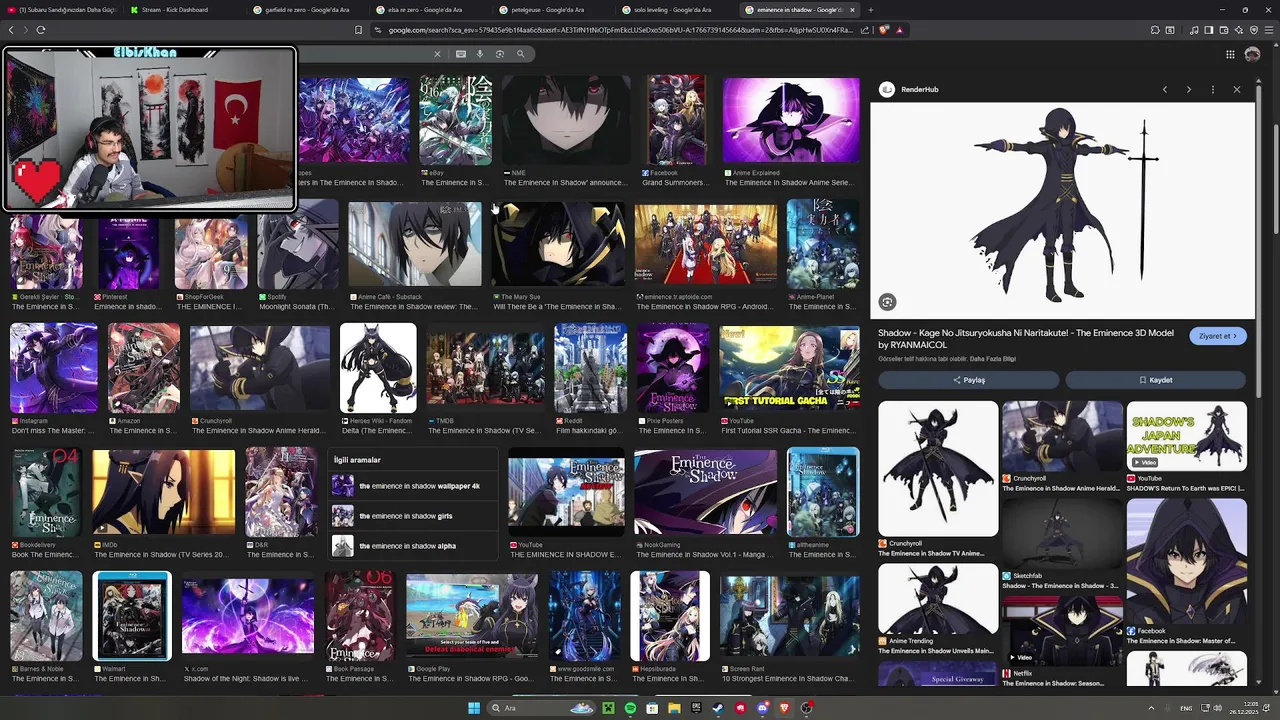Reload the page with the refresh icon
The image size is (1280, 720).
click(41, 30)
